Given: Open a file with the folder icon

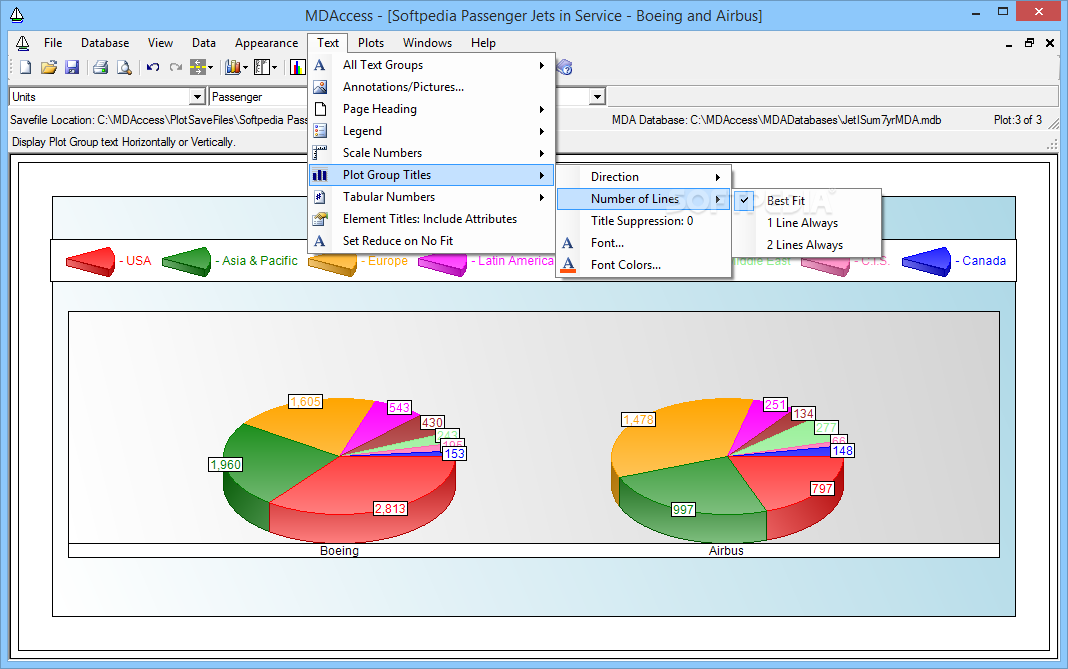Looking at the screenshot, I should (48, 67).
